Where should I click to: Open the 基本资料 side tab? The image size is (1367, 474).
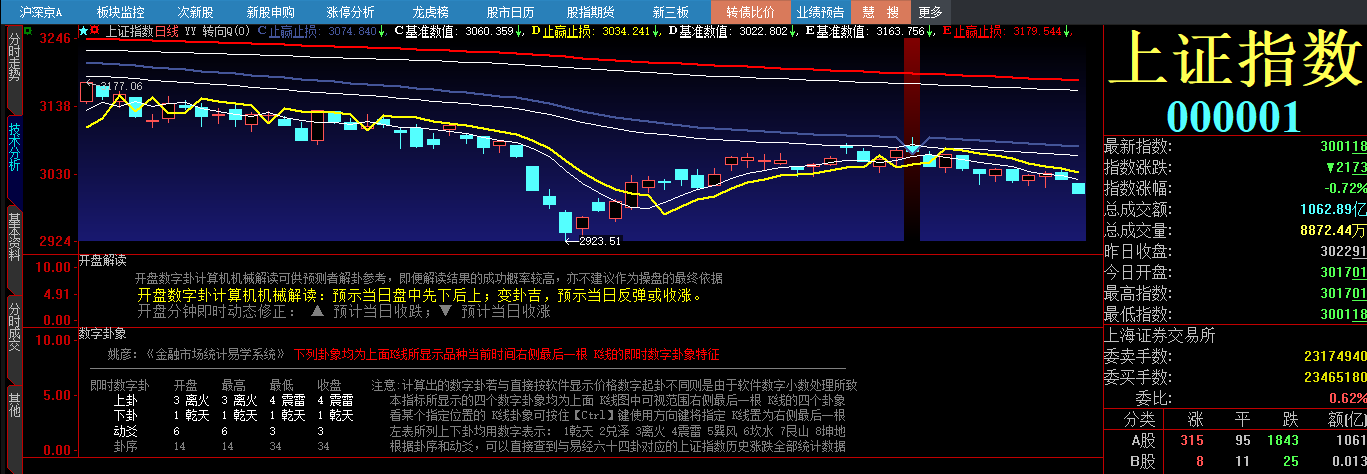14,236
